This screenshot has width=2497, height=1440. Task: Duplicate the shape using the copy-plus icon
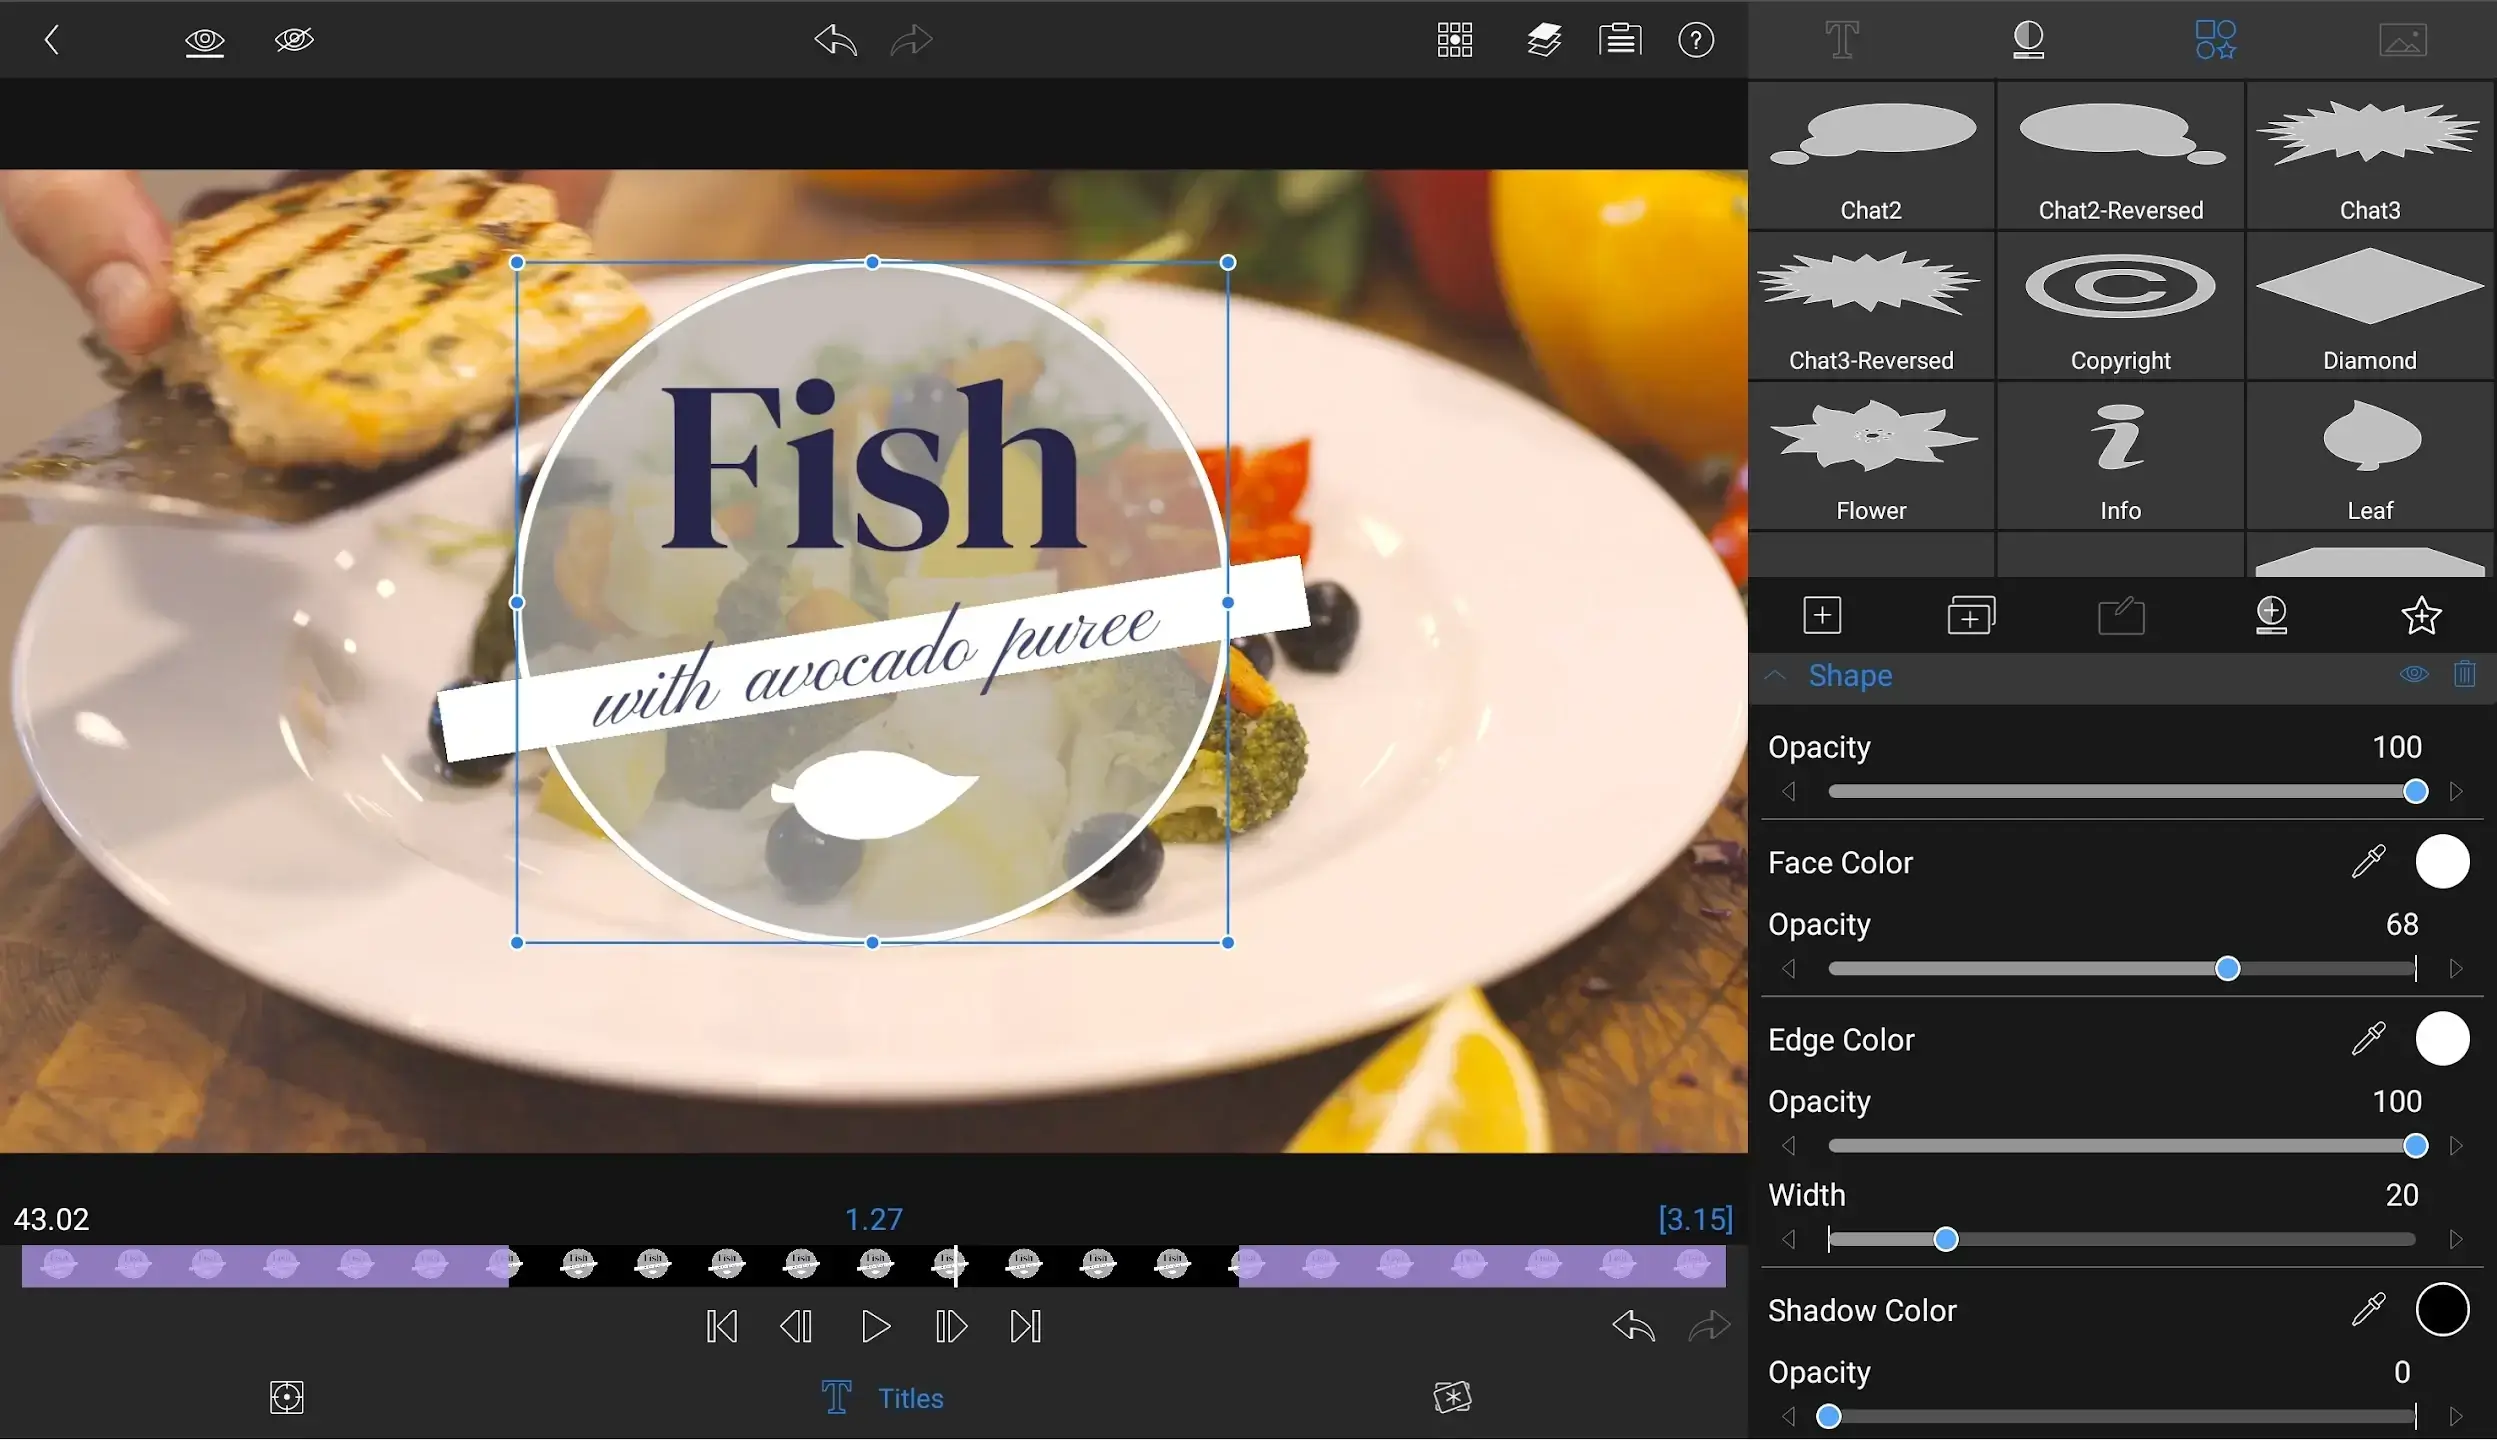point(1971,614)
